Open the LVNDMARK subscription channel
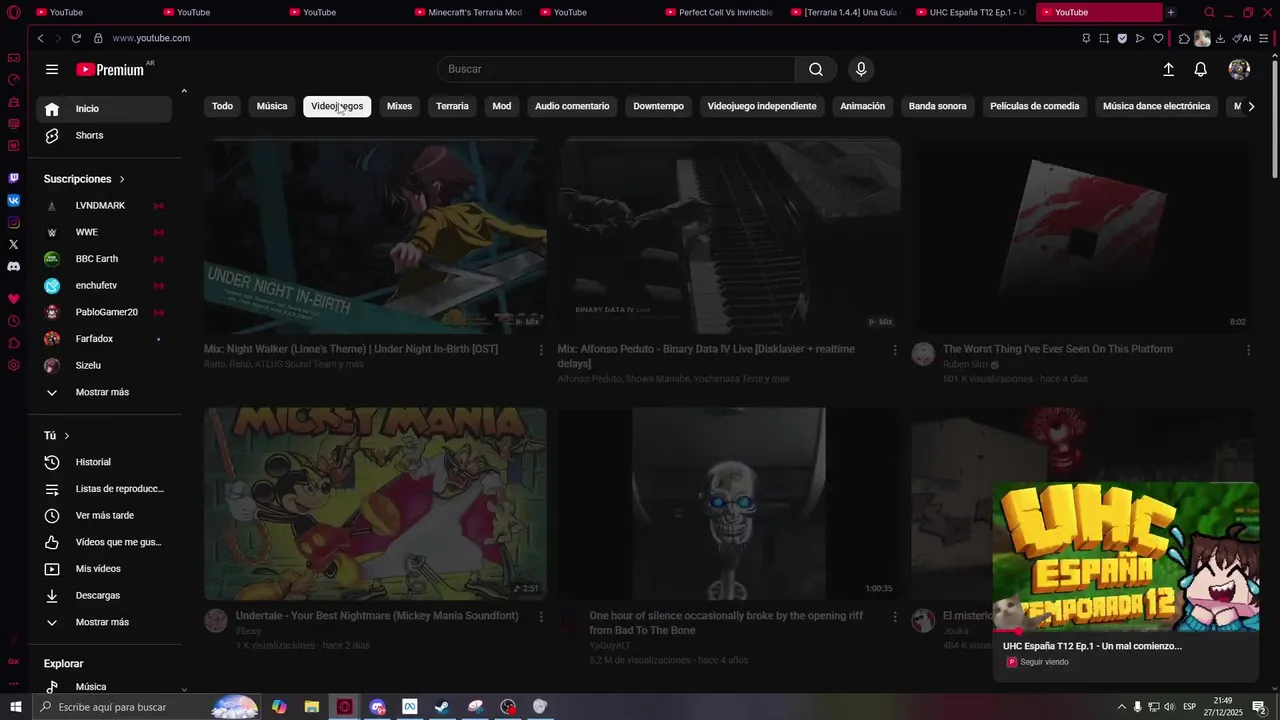Screen dimensions: 1280x720 (x=104, y=205)
